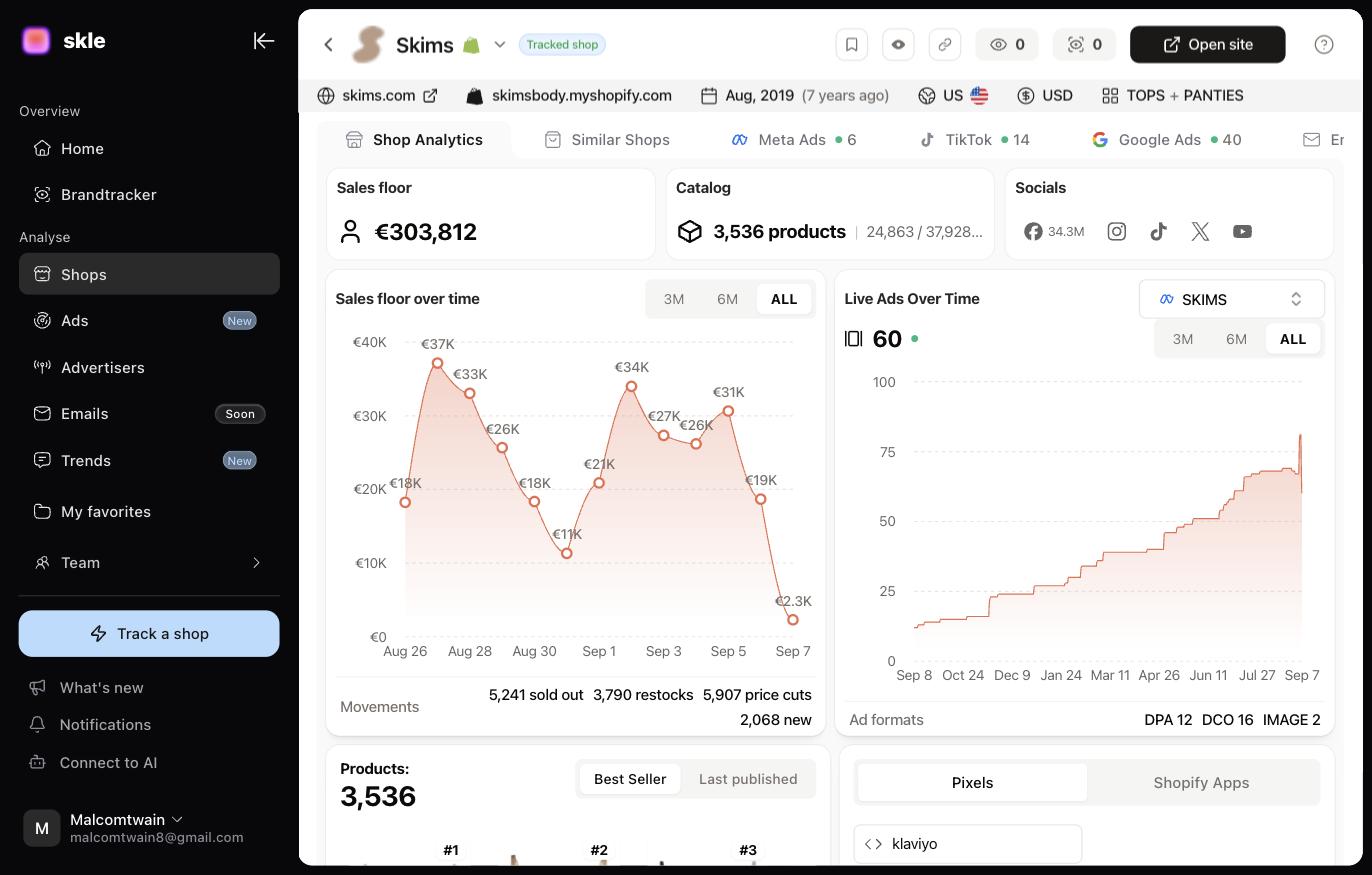1372x875 pixels.
Task: Click the 3,536 products catalog count
Action: [x=779, y=232]
